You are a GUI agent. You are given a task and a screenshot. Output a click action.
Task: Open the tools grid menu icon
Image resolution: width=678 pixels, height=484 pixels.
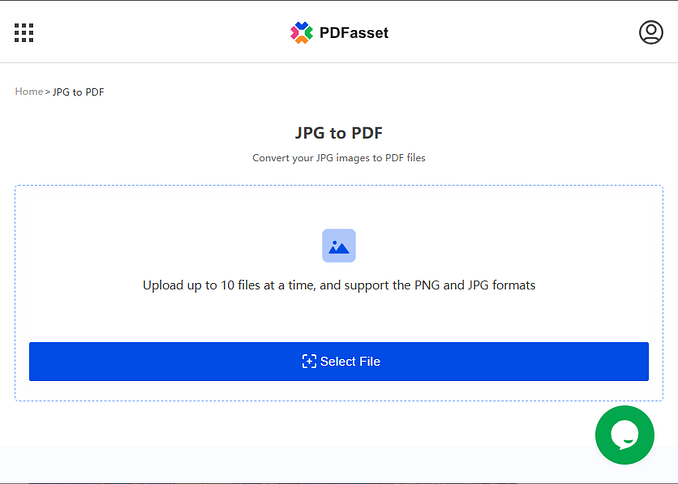click(24, 33)
